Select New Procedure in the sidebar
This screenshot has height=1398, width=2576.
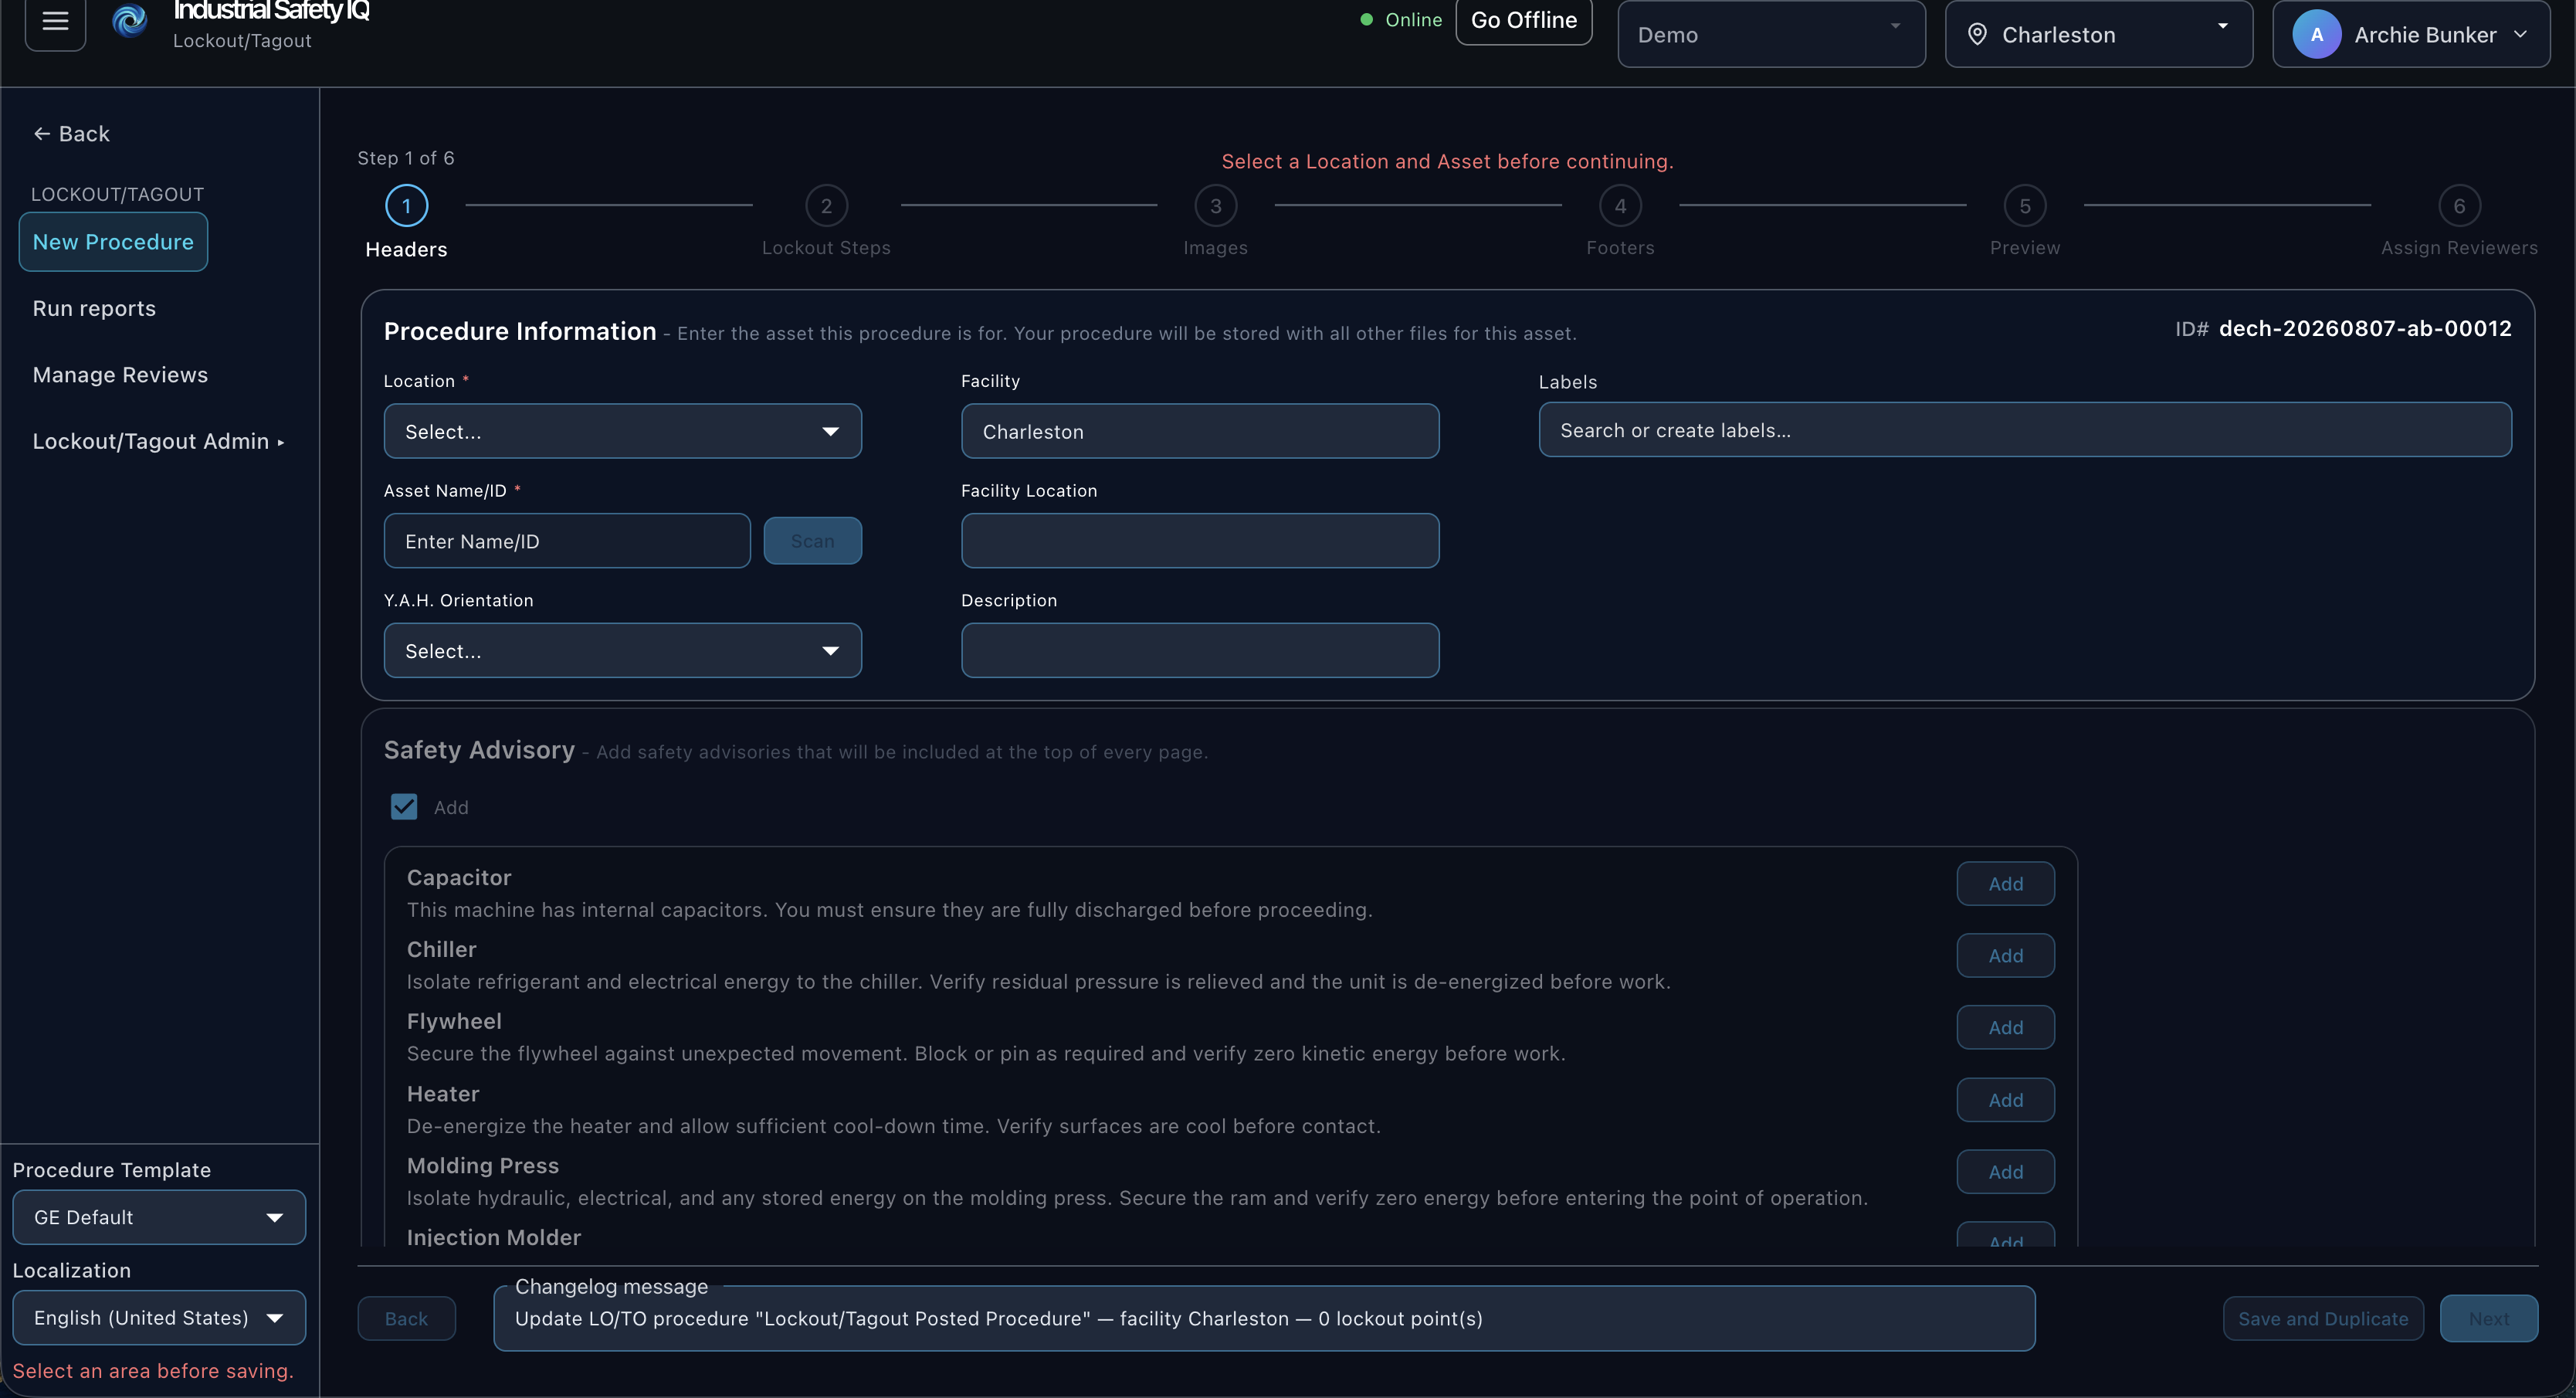click(x=113, y=242)
